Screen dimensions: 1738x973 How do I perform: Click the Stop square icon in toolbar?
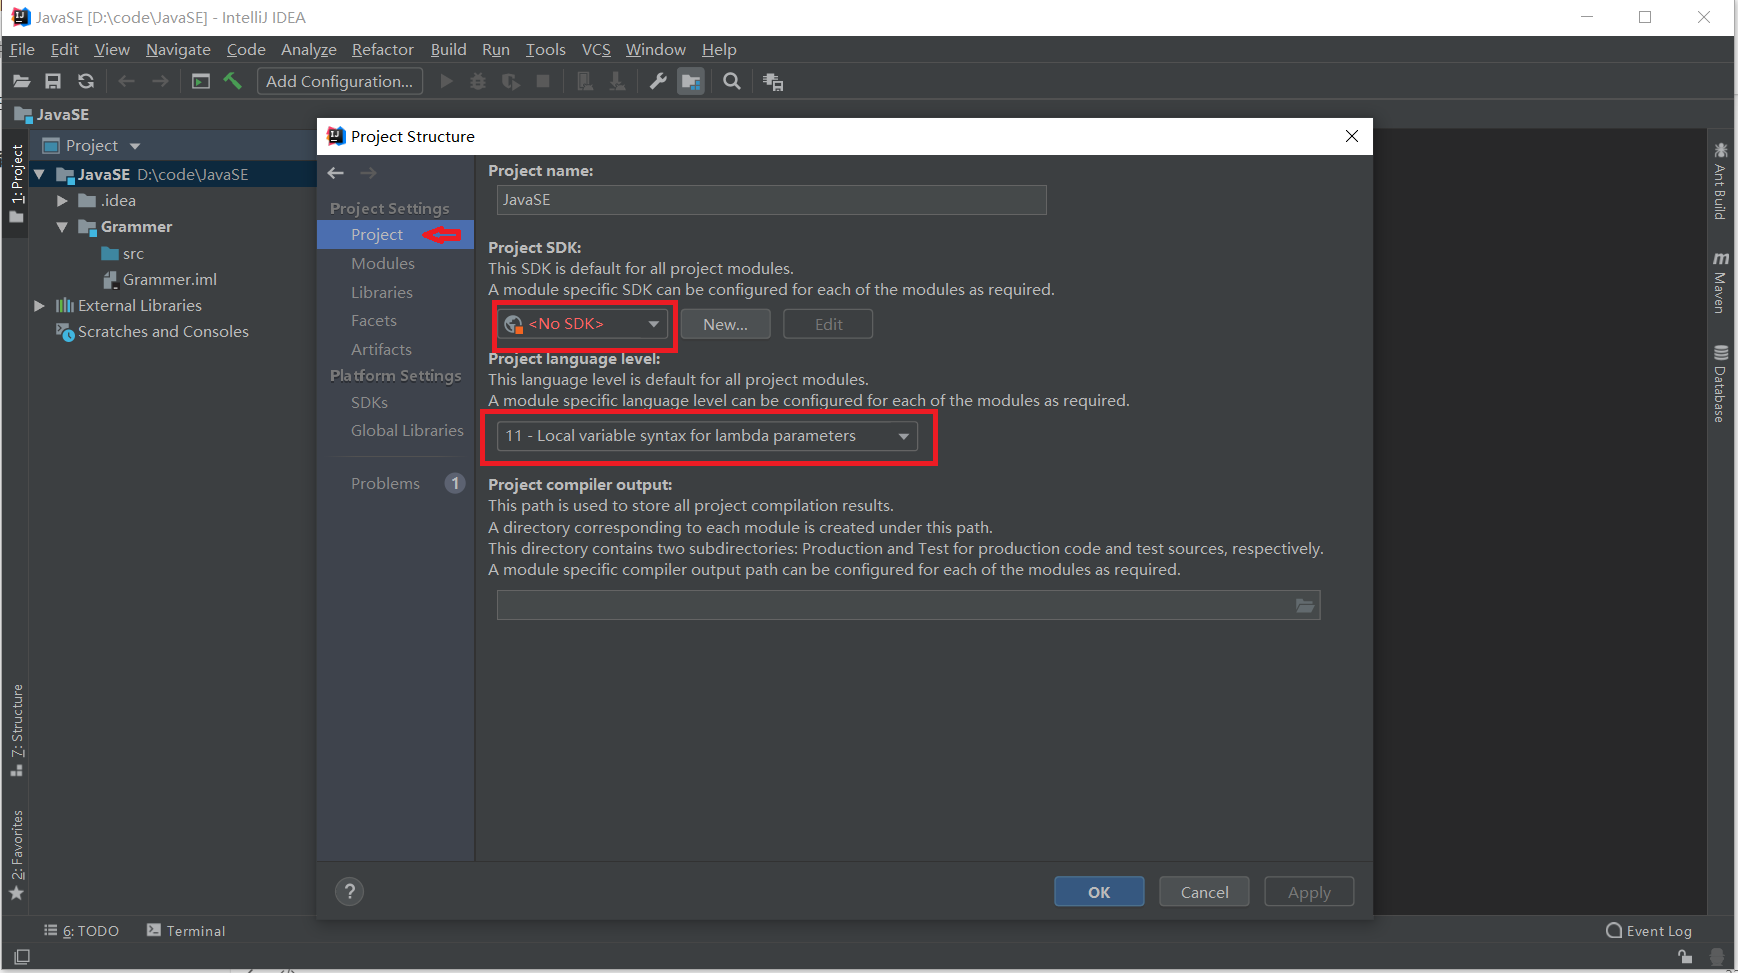543,82
